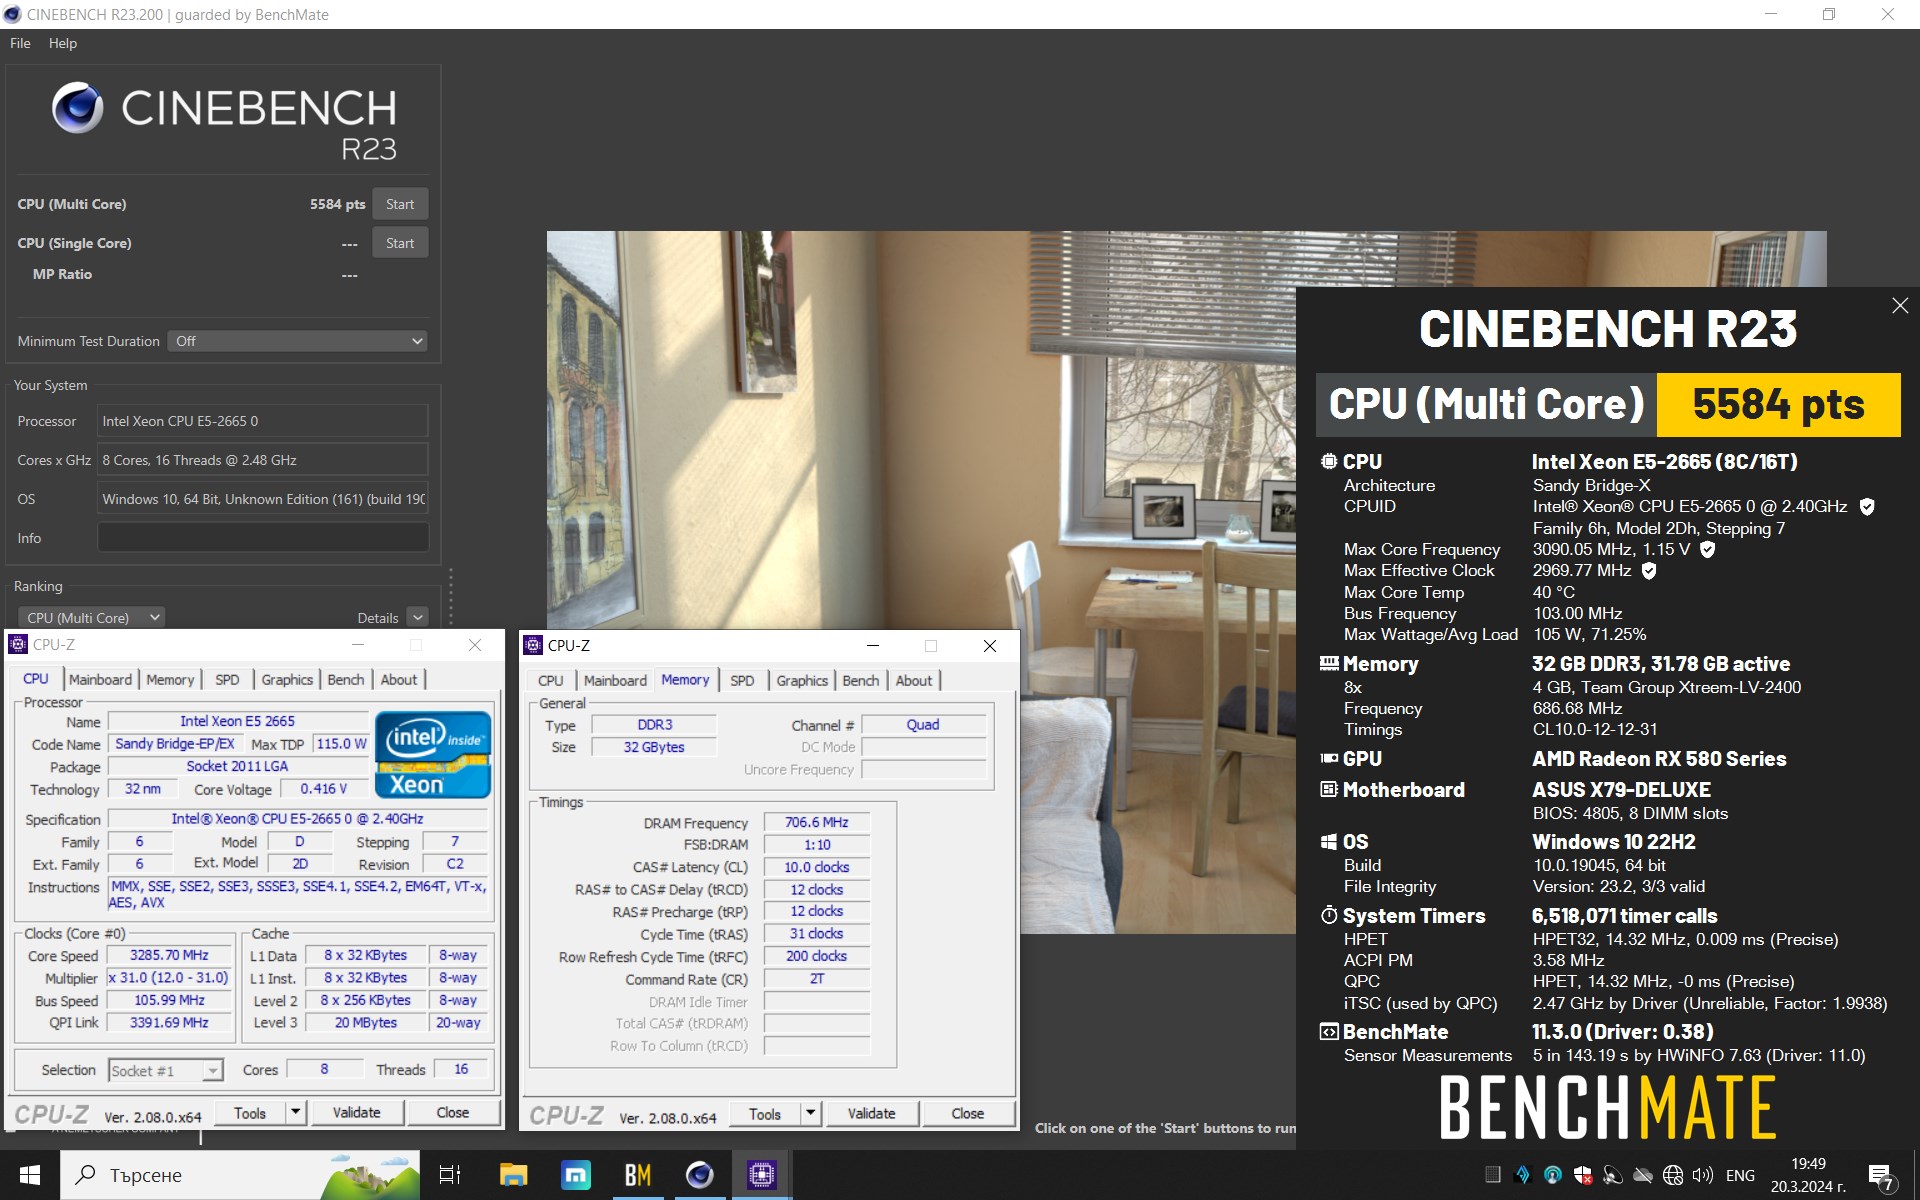
Task: Switch to SPD tab in left CPU-Z
Action: click(227, 680)
